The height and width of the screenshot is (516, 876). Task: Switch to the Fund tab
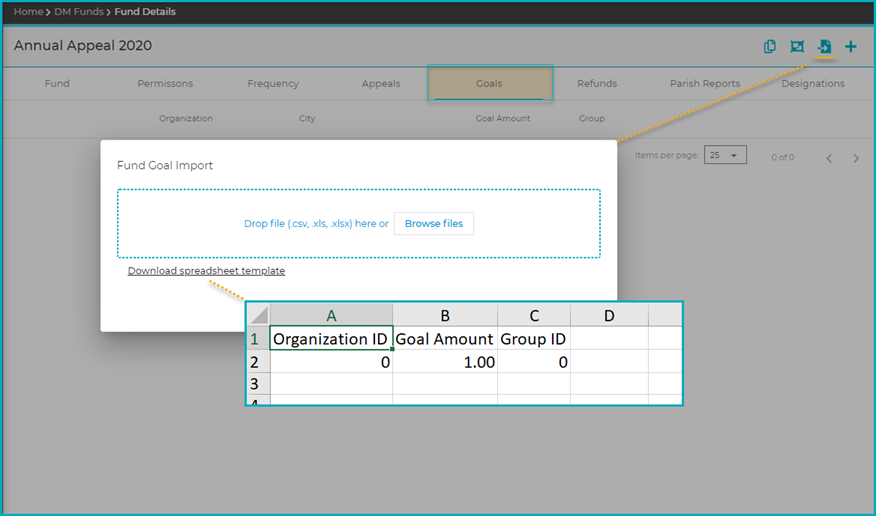pyautogui.click(x=57, y=83)
